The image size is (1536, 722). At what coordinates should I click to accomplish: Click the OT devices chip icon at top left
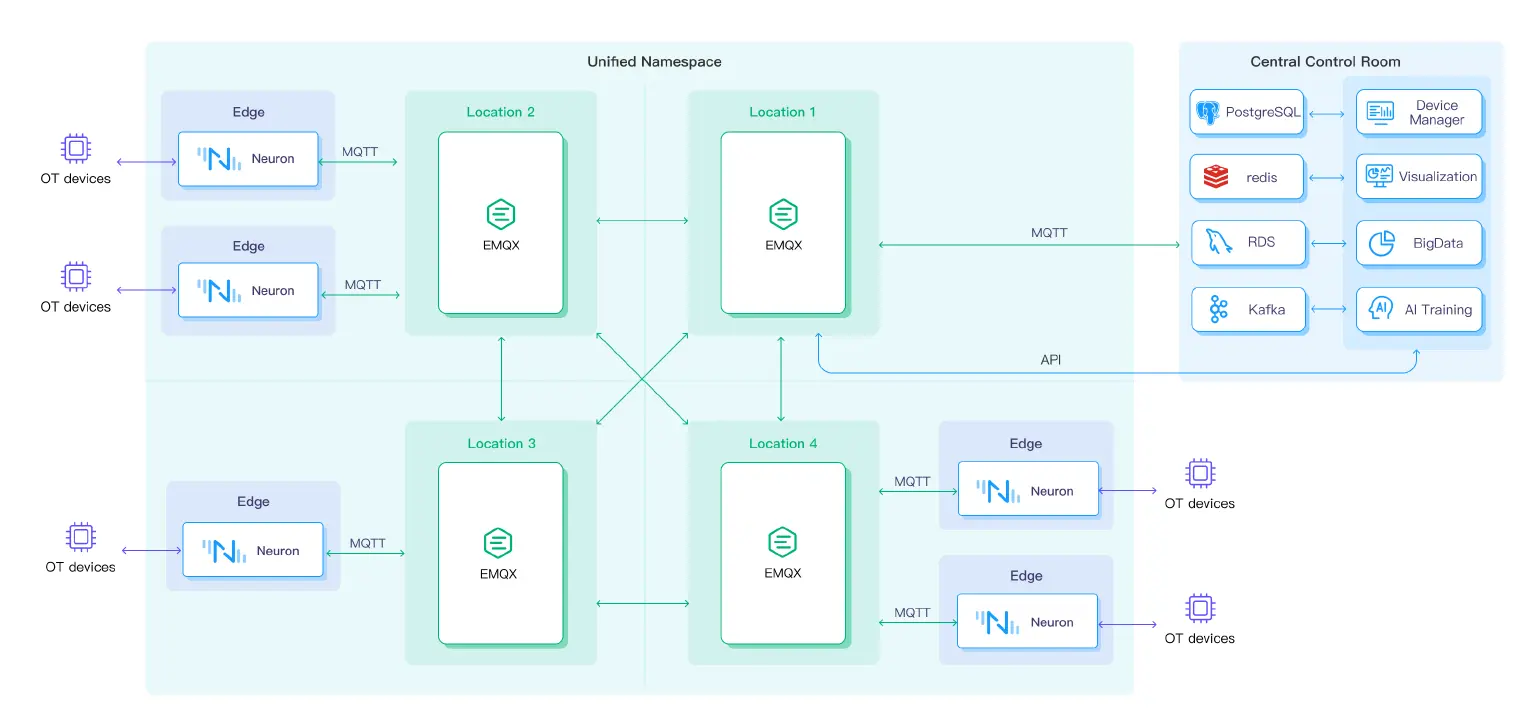[x=75, y=149]
